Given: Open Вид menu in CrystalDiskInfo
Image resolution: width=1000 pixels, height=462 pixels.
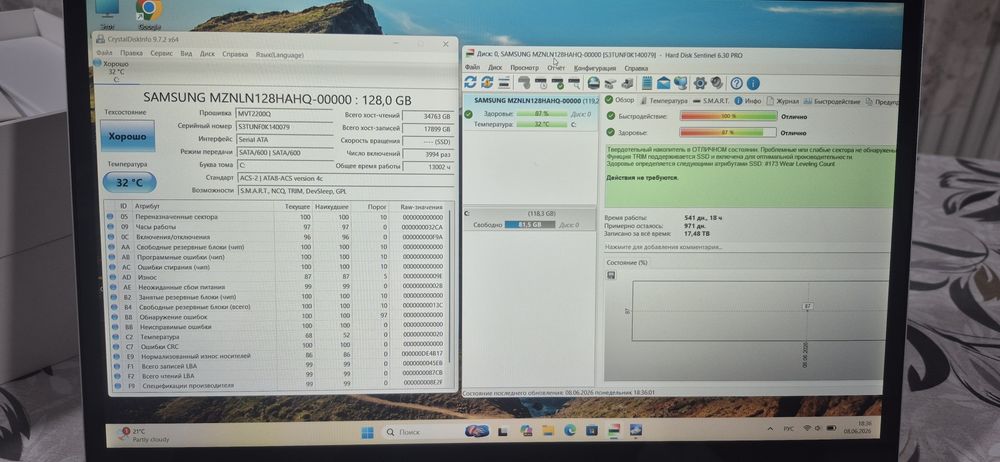Looking at the screenshot, I should click(186, 54).
